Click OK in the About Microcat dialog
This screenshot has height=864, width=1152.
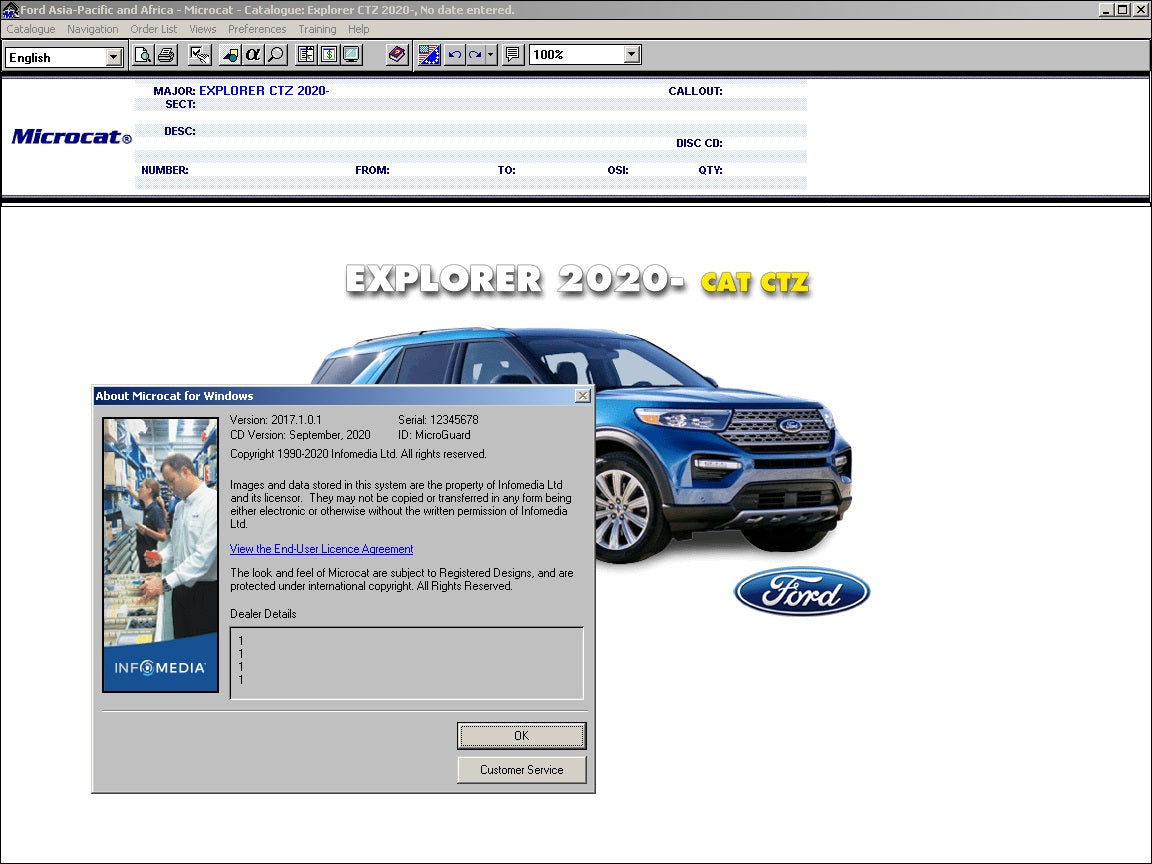click(x=521, y=735)
